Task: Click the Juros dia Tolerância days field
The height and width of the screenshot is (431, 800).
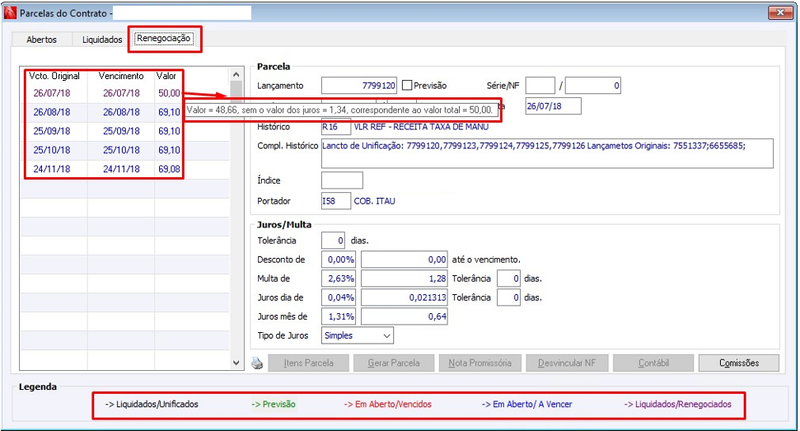Action: click(509, 297)
